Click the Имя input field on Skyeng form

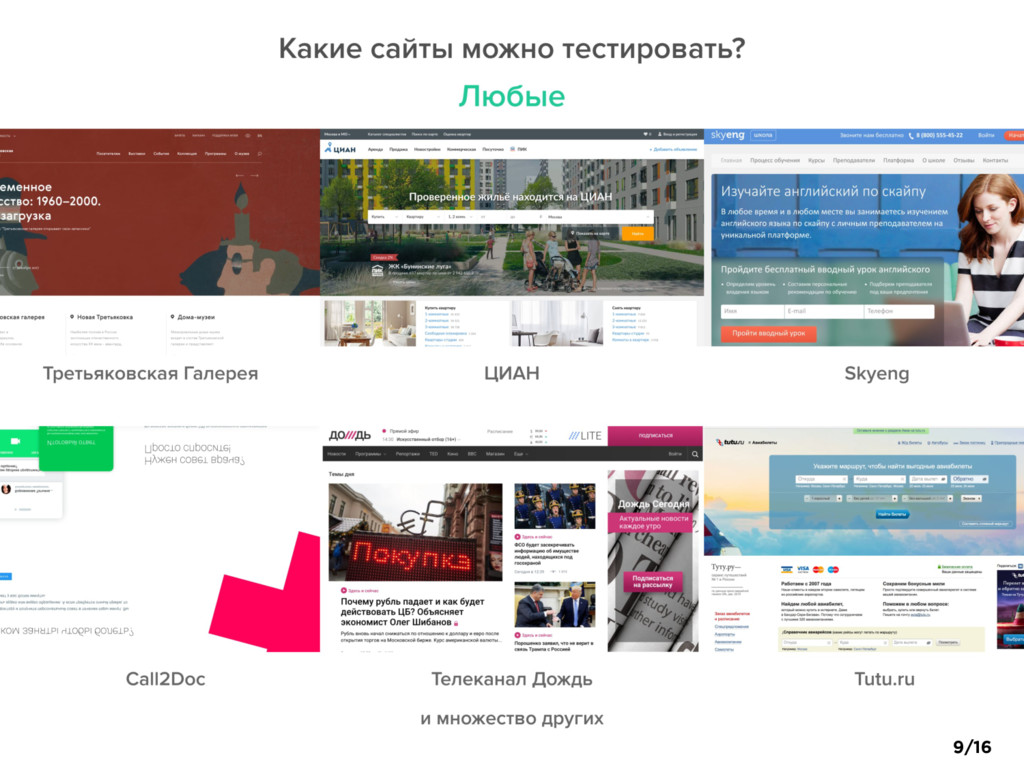(x=752, y=312)
